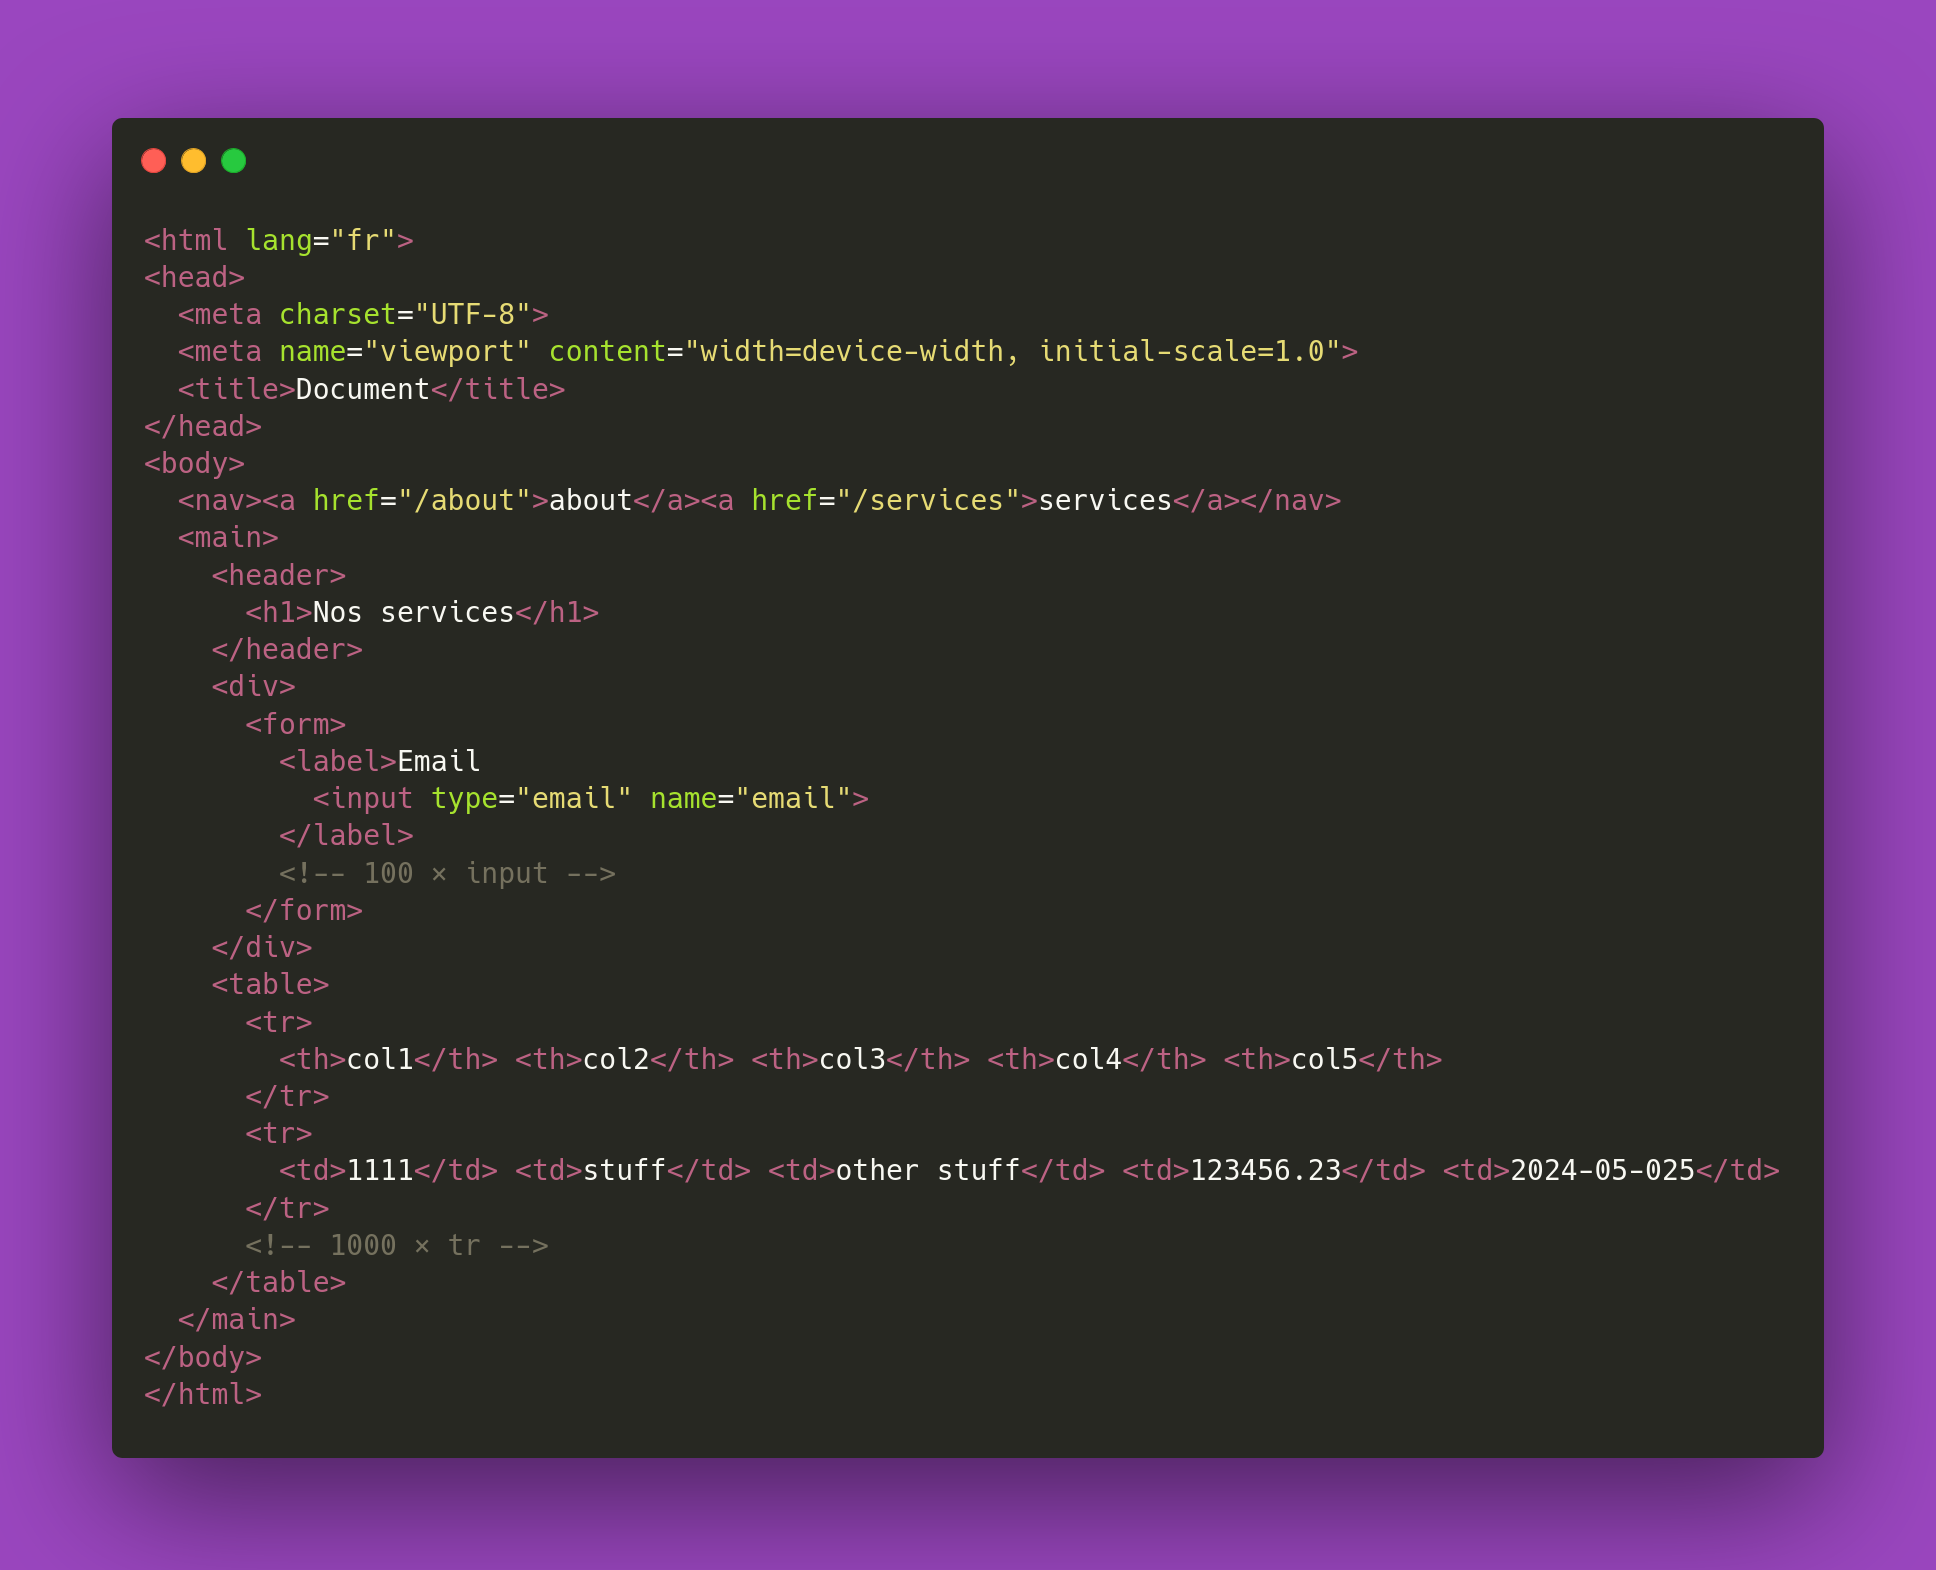
Task: Click the red close window dot
Action: tap(153, 161)
